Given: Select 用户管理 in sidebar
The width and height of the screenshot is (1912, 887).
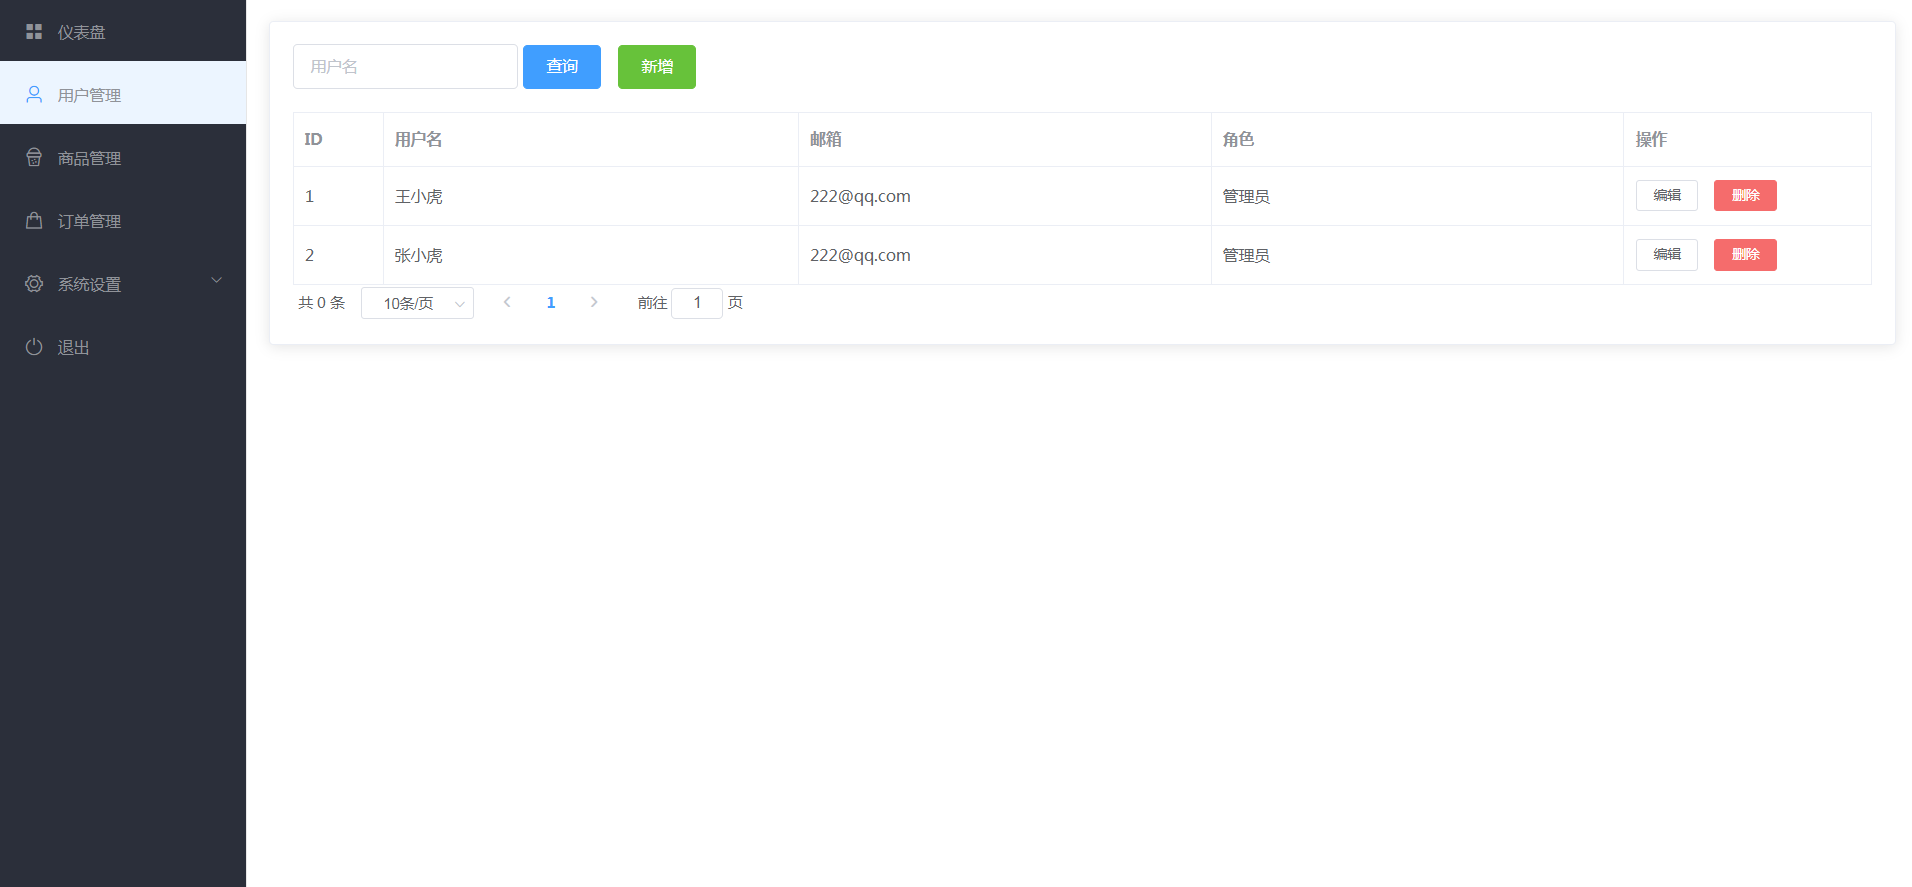Looking at the screenshot, I should pos(123,93).
